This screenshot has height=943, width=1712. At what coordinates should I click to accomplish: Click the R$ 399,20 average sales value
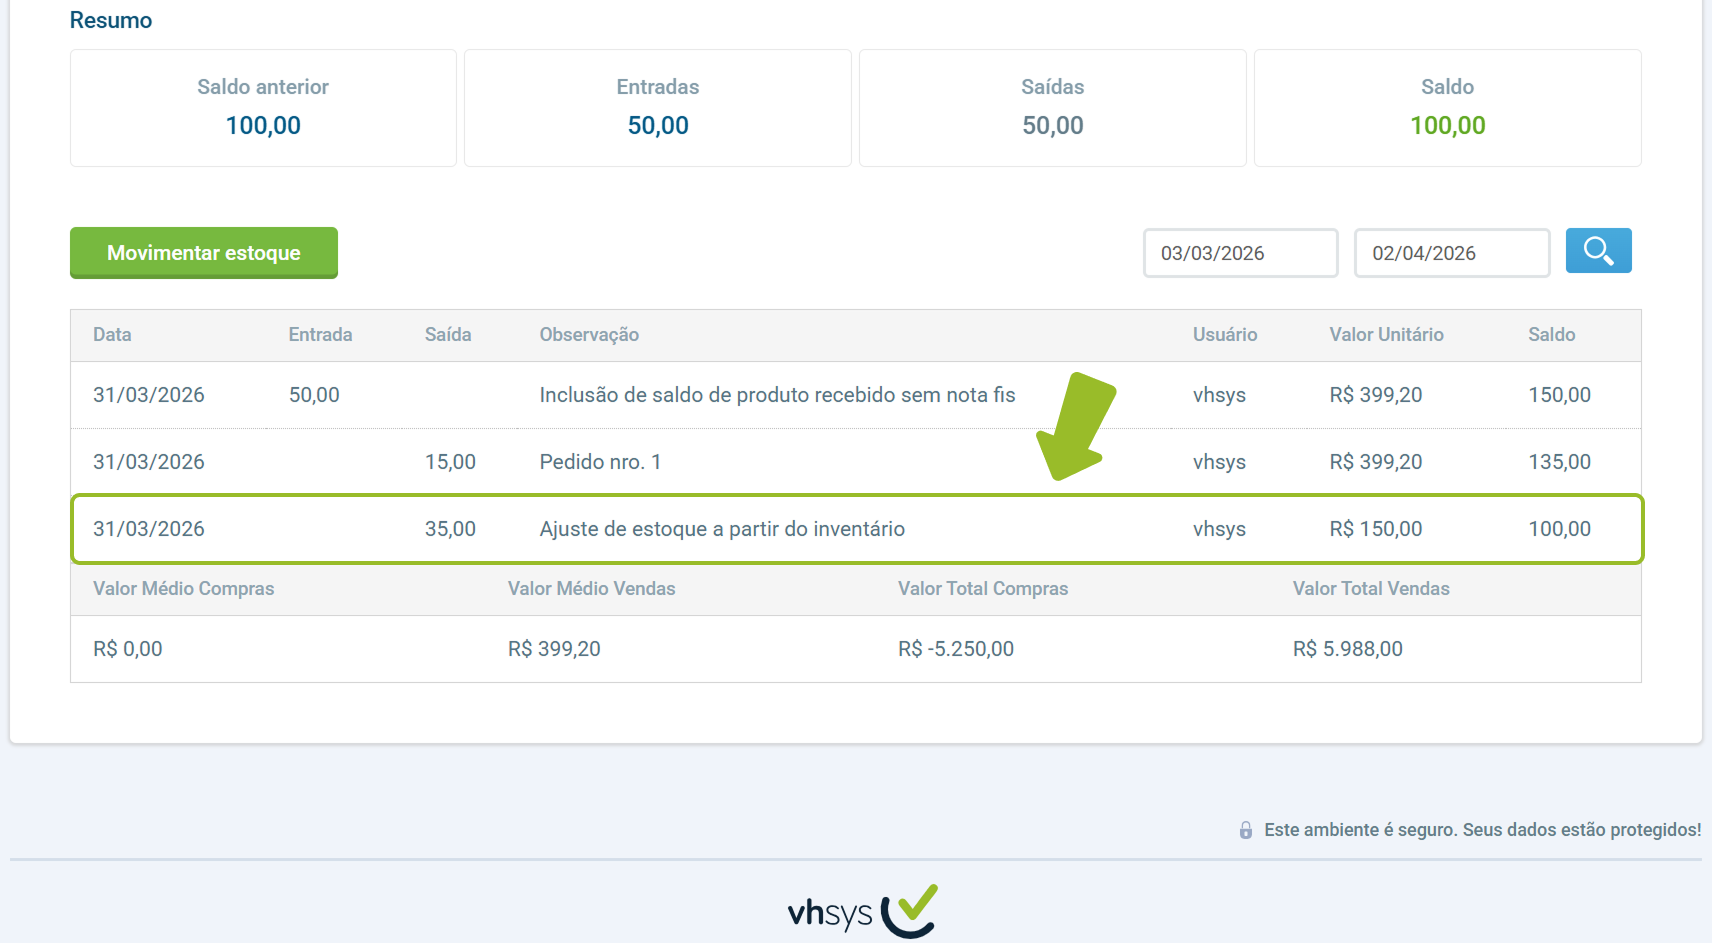click(554, 649)
